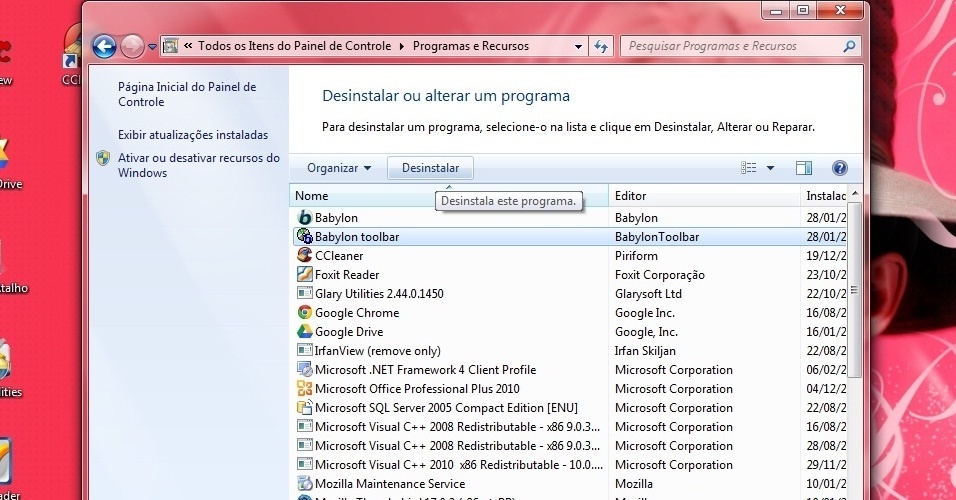Click the Programas e Recursos breadcrumb

point(471,46)
